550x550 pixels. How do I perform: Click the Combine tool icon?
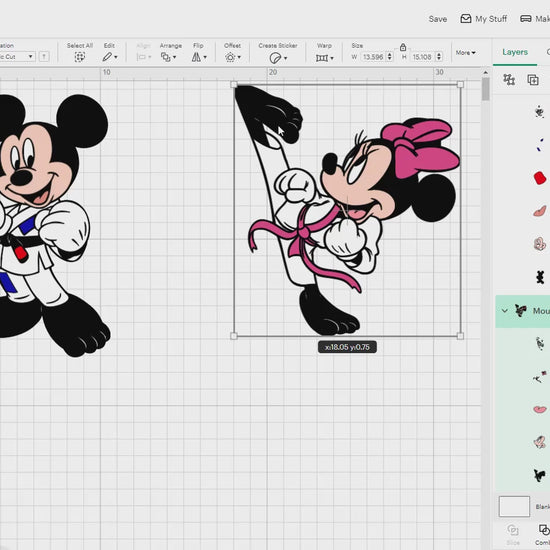tap(544, 530)
